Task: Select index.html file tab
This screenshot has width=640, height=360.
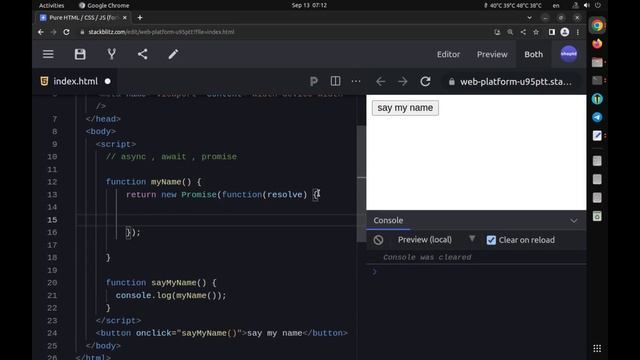Action: (x=76, y=81)
